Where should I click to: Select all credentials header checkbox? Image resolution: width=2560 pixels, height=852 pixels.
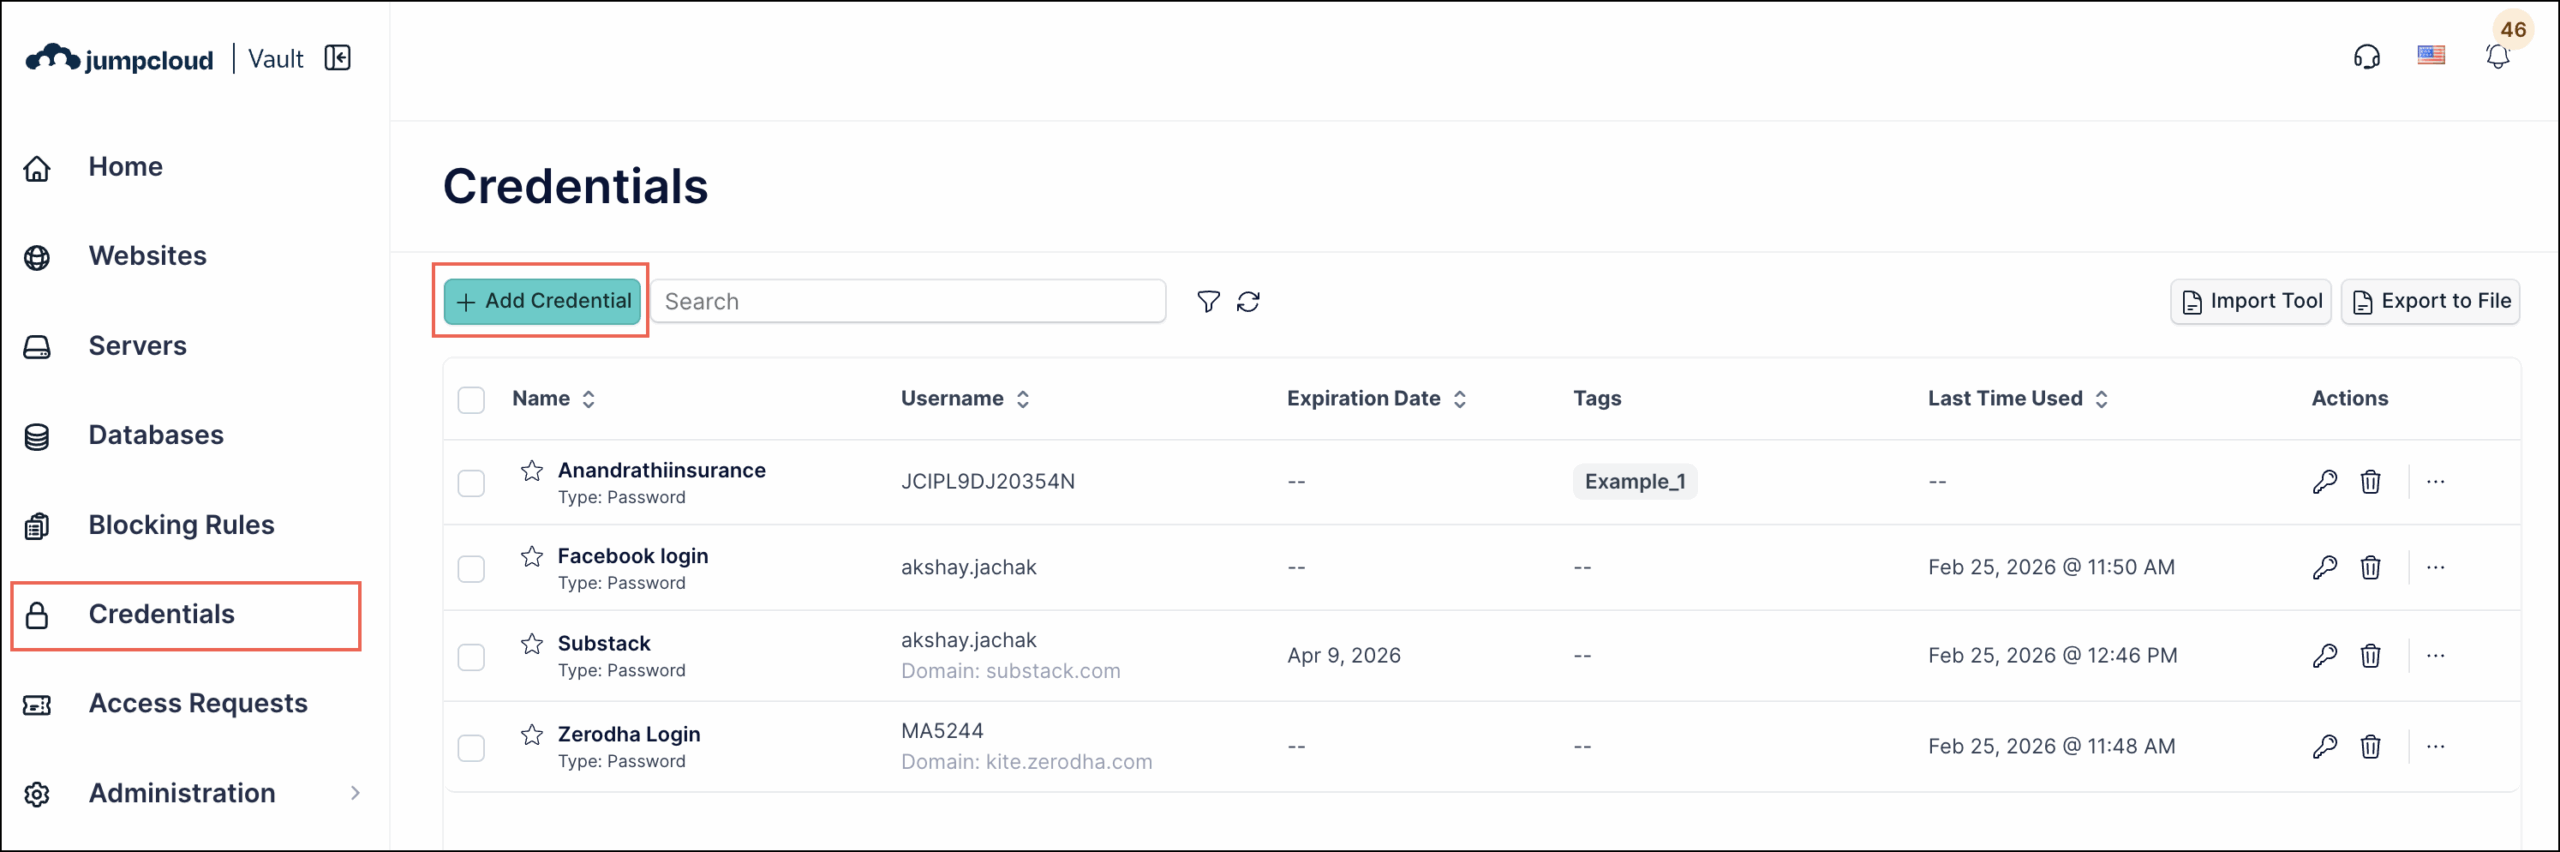click(x=471, y=400)
